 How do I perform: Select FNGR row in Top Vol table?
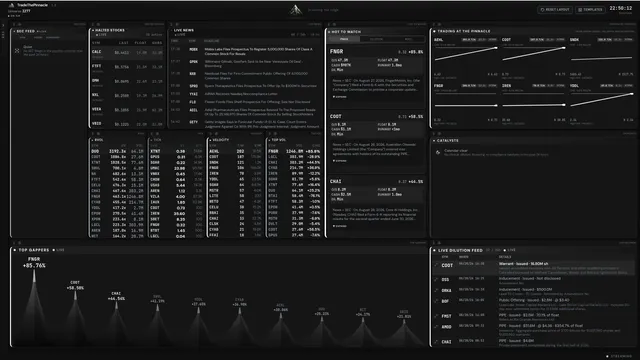click(294, 151)
